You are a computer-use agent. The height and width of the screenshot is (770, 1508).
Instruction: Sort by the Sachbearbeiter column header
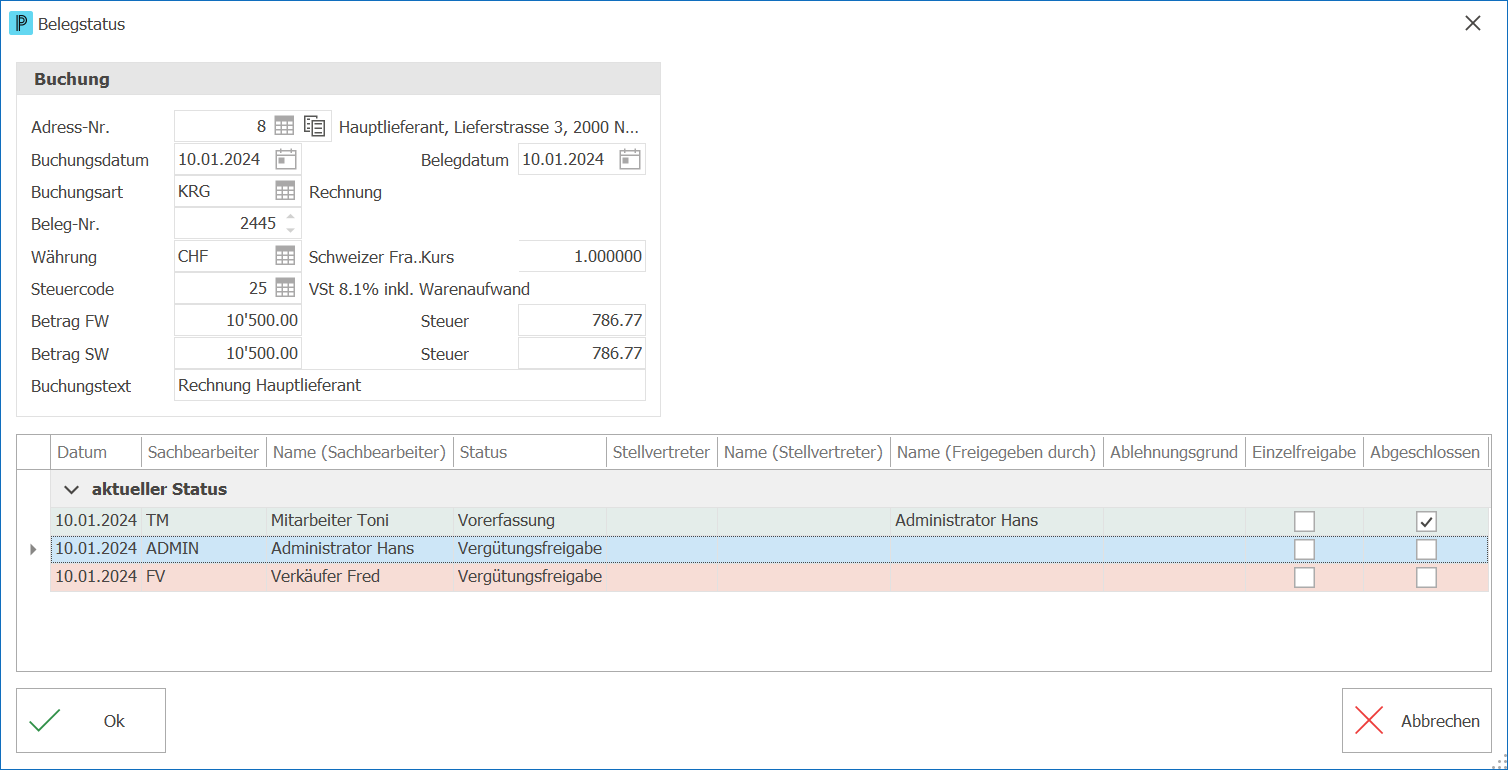204,452
